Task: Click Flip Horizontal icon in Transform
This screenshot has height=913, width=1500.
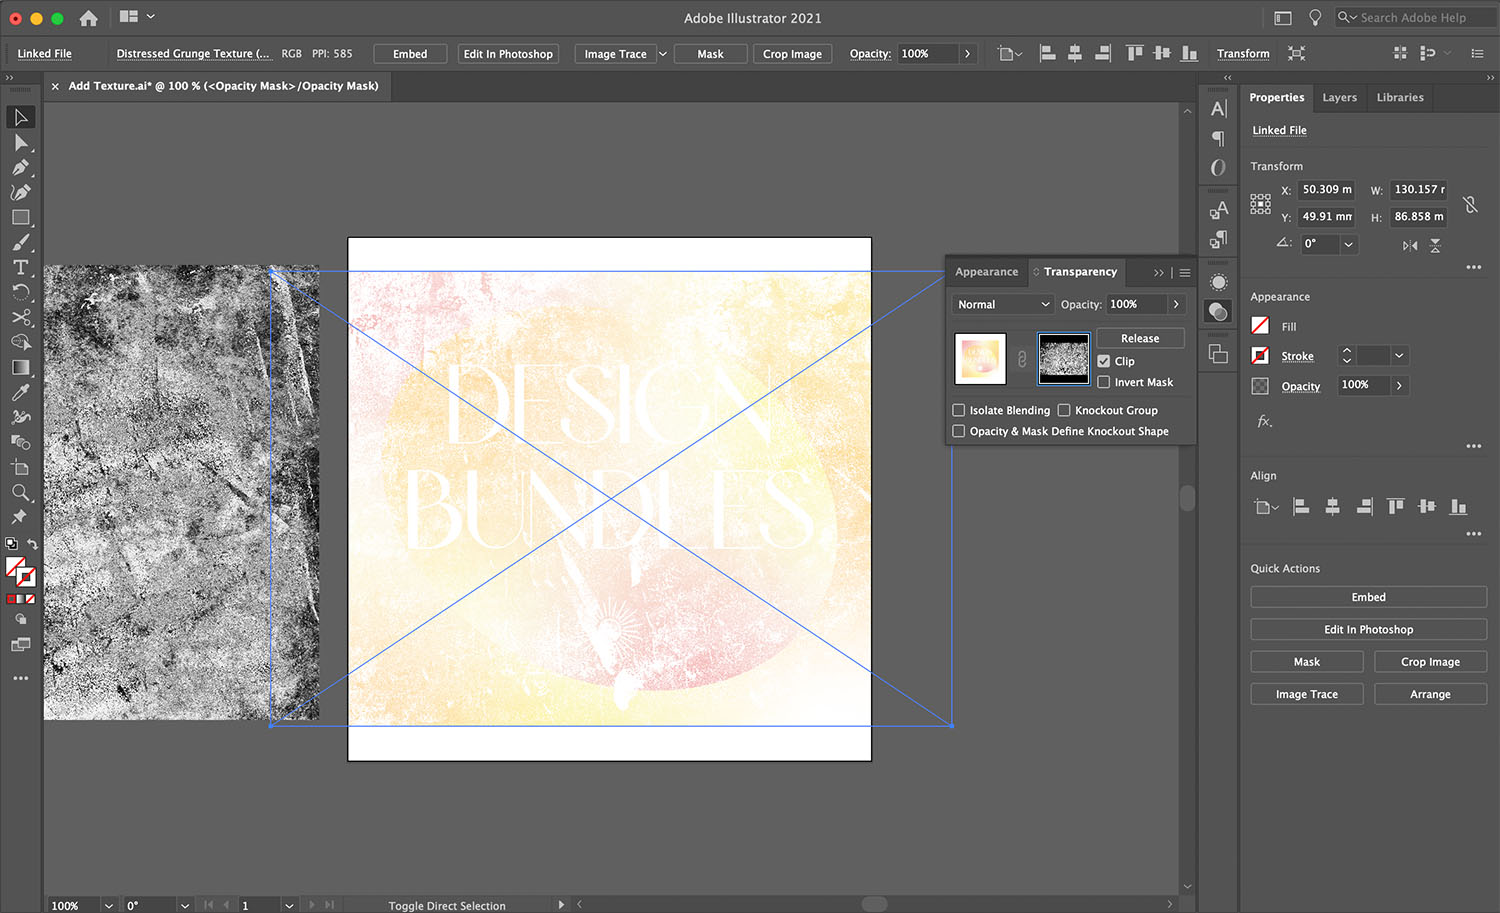Action: pos(1410,245)
